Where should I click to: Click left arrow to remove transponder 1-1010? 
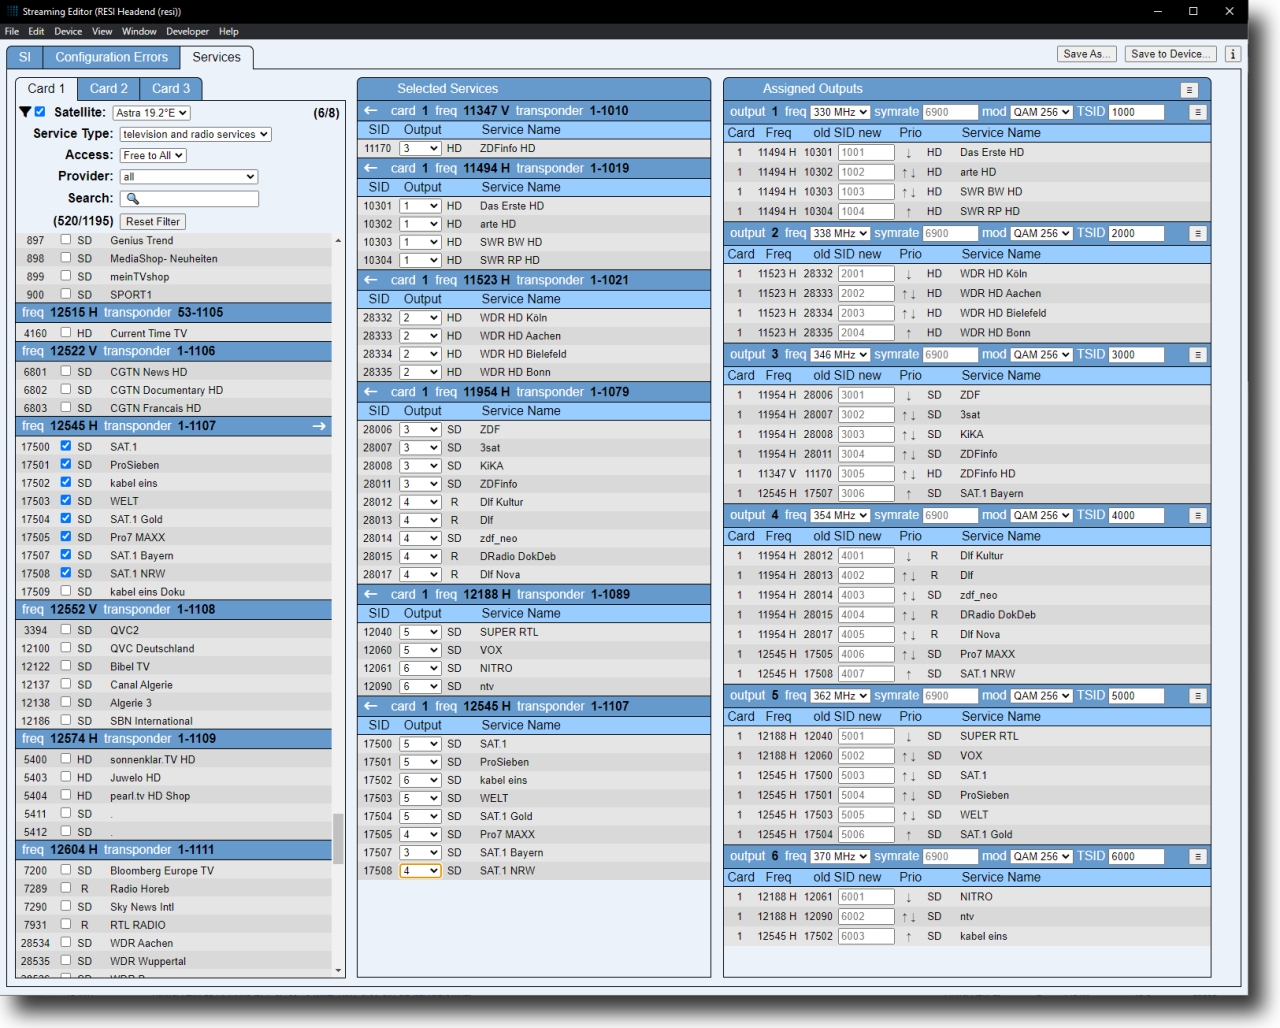point(371,111)
